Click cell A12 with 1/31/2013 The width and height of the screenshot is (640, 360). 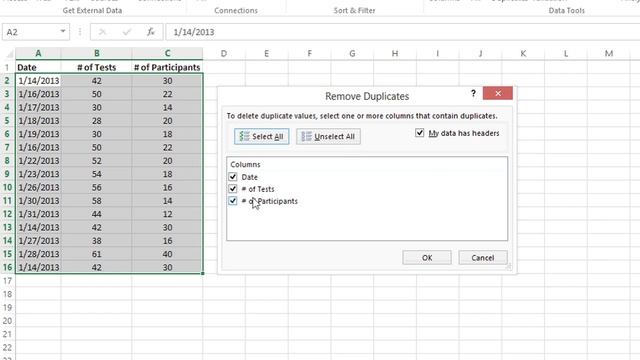(x=38, y=214)
